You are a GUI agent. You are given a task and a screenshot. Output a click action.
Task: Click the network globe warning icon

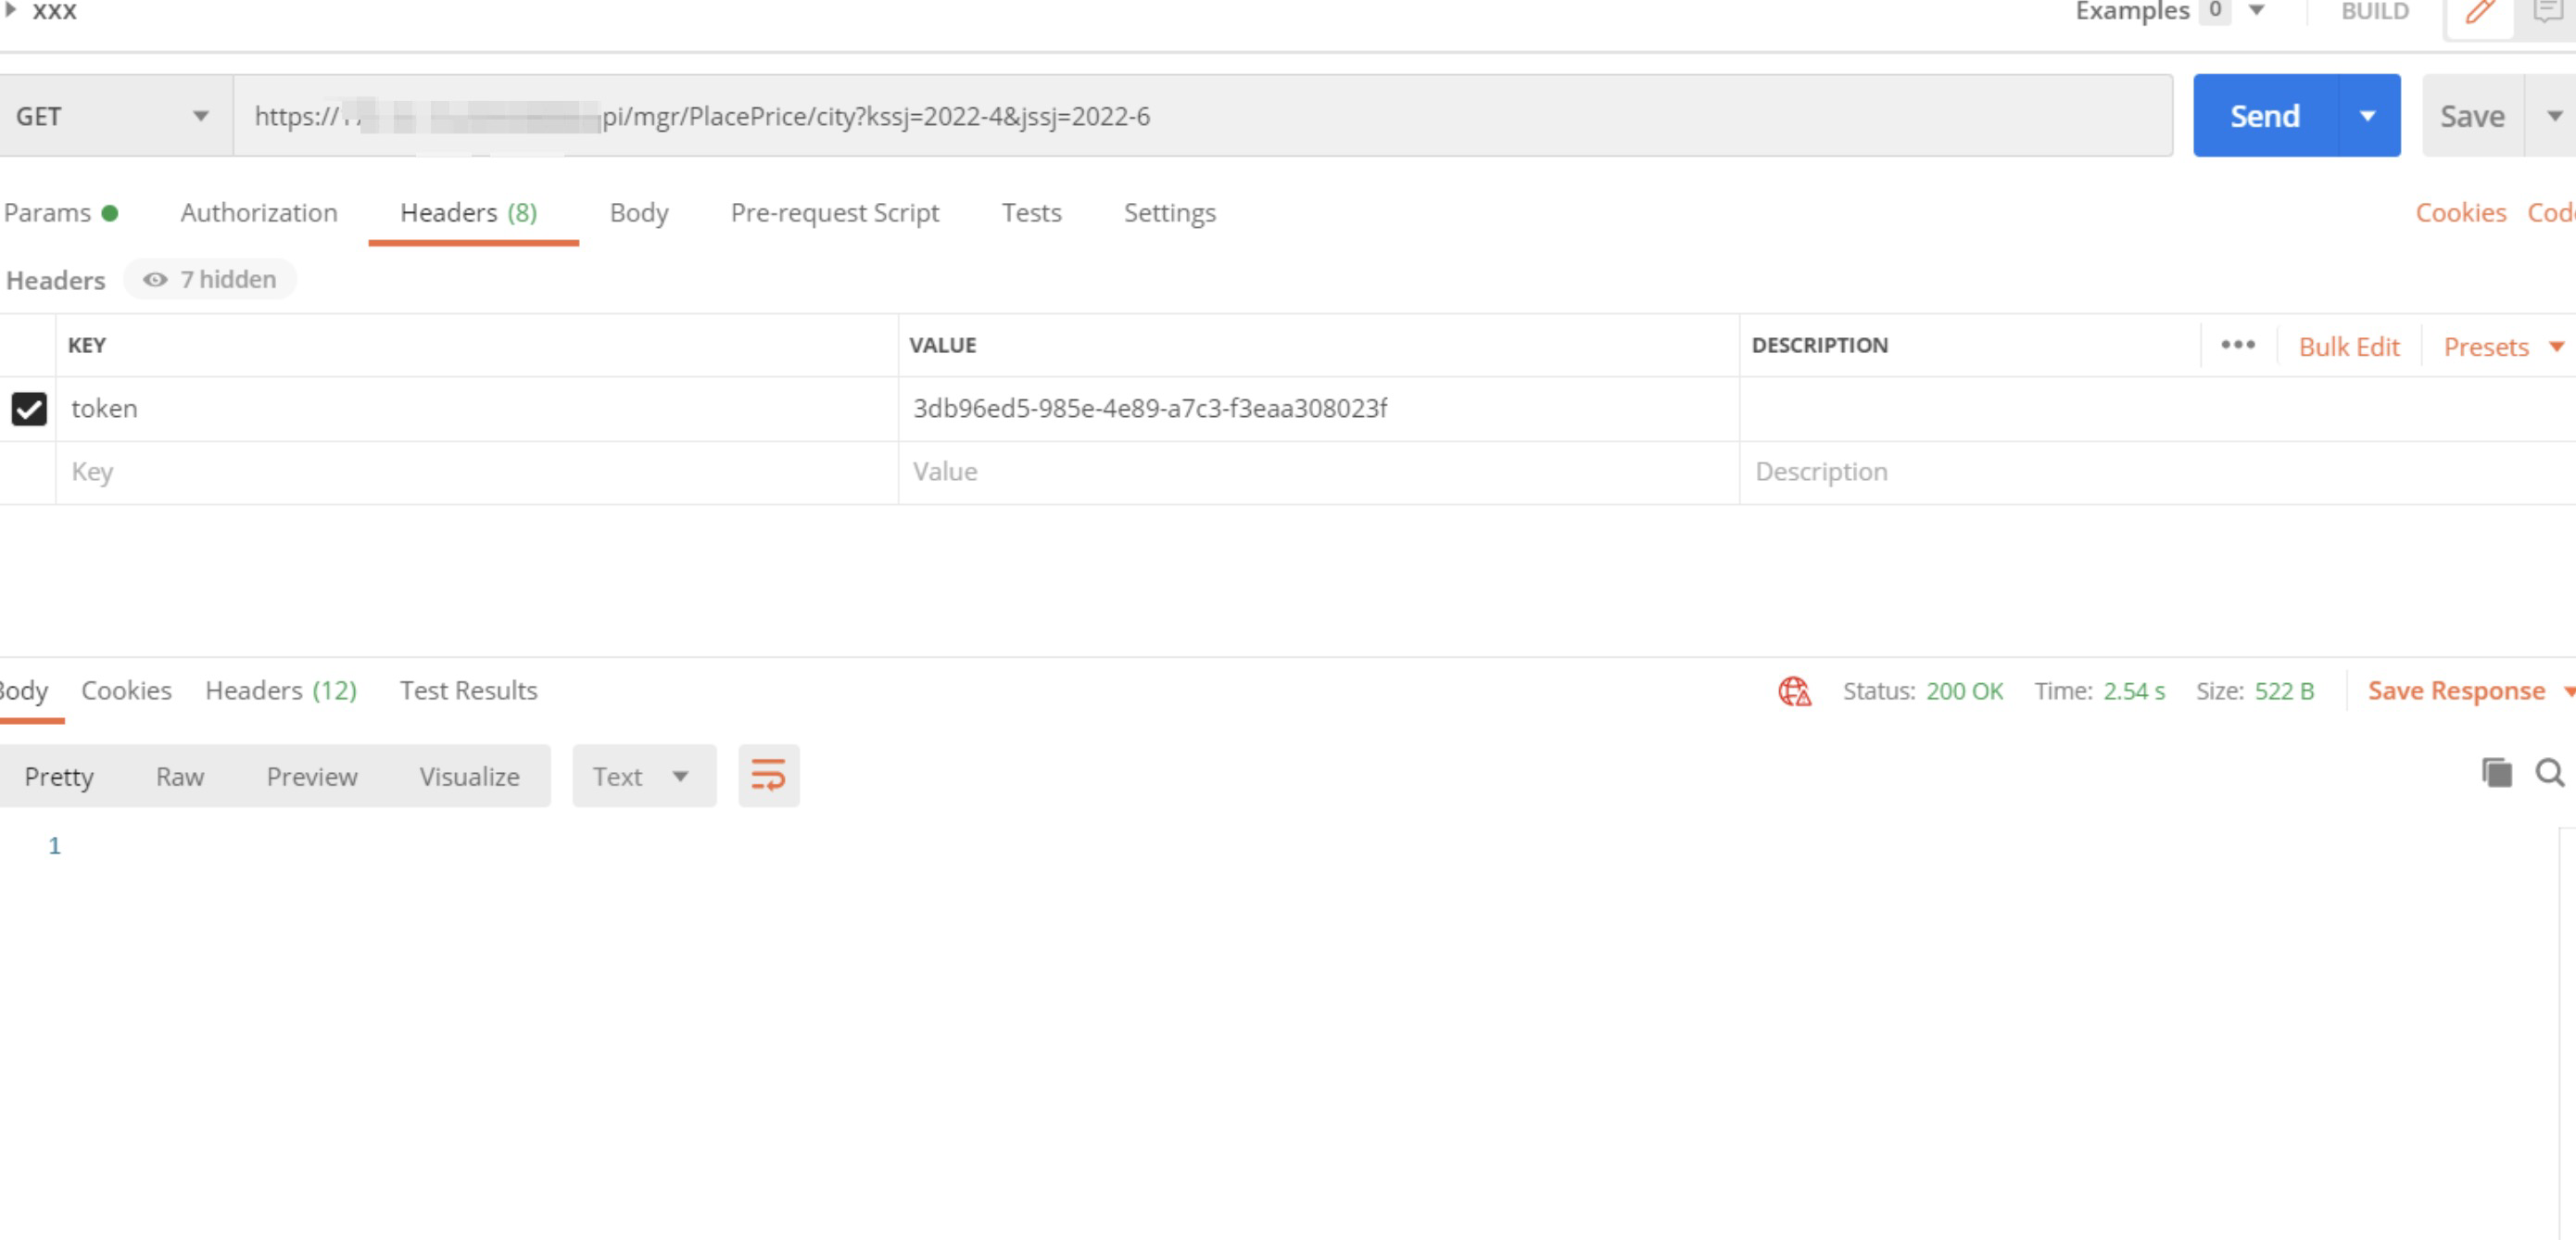(1794, 691)
